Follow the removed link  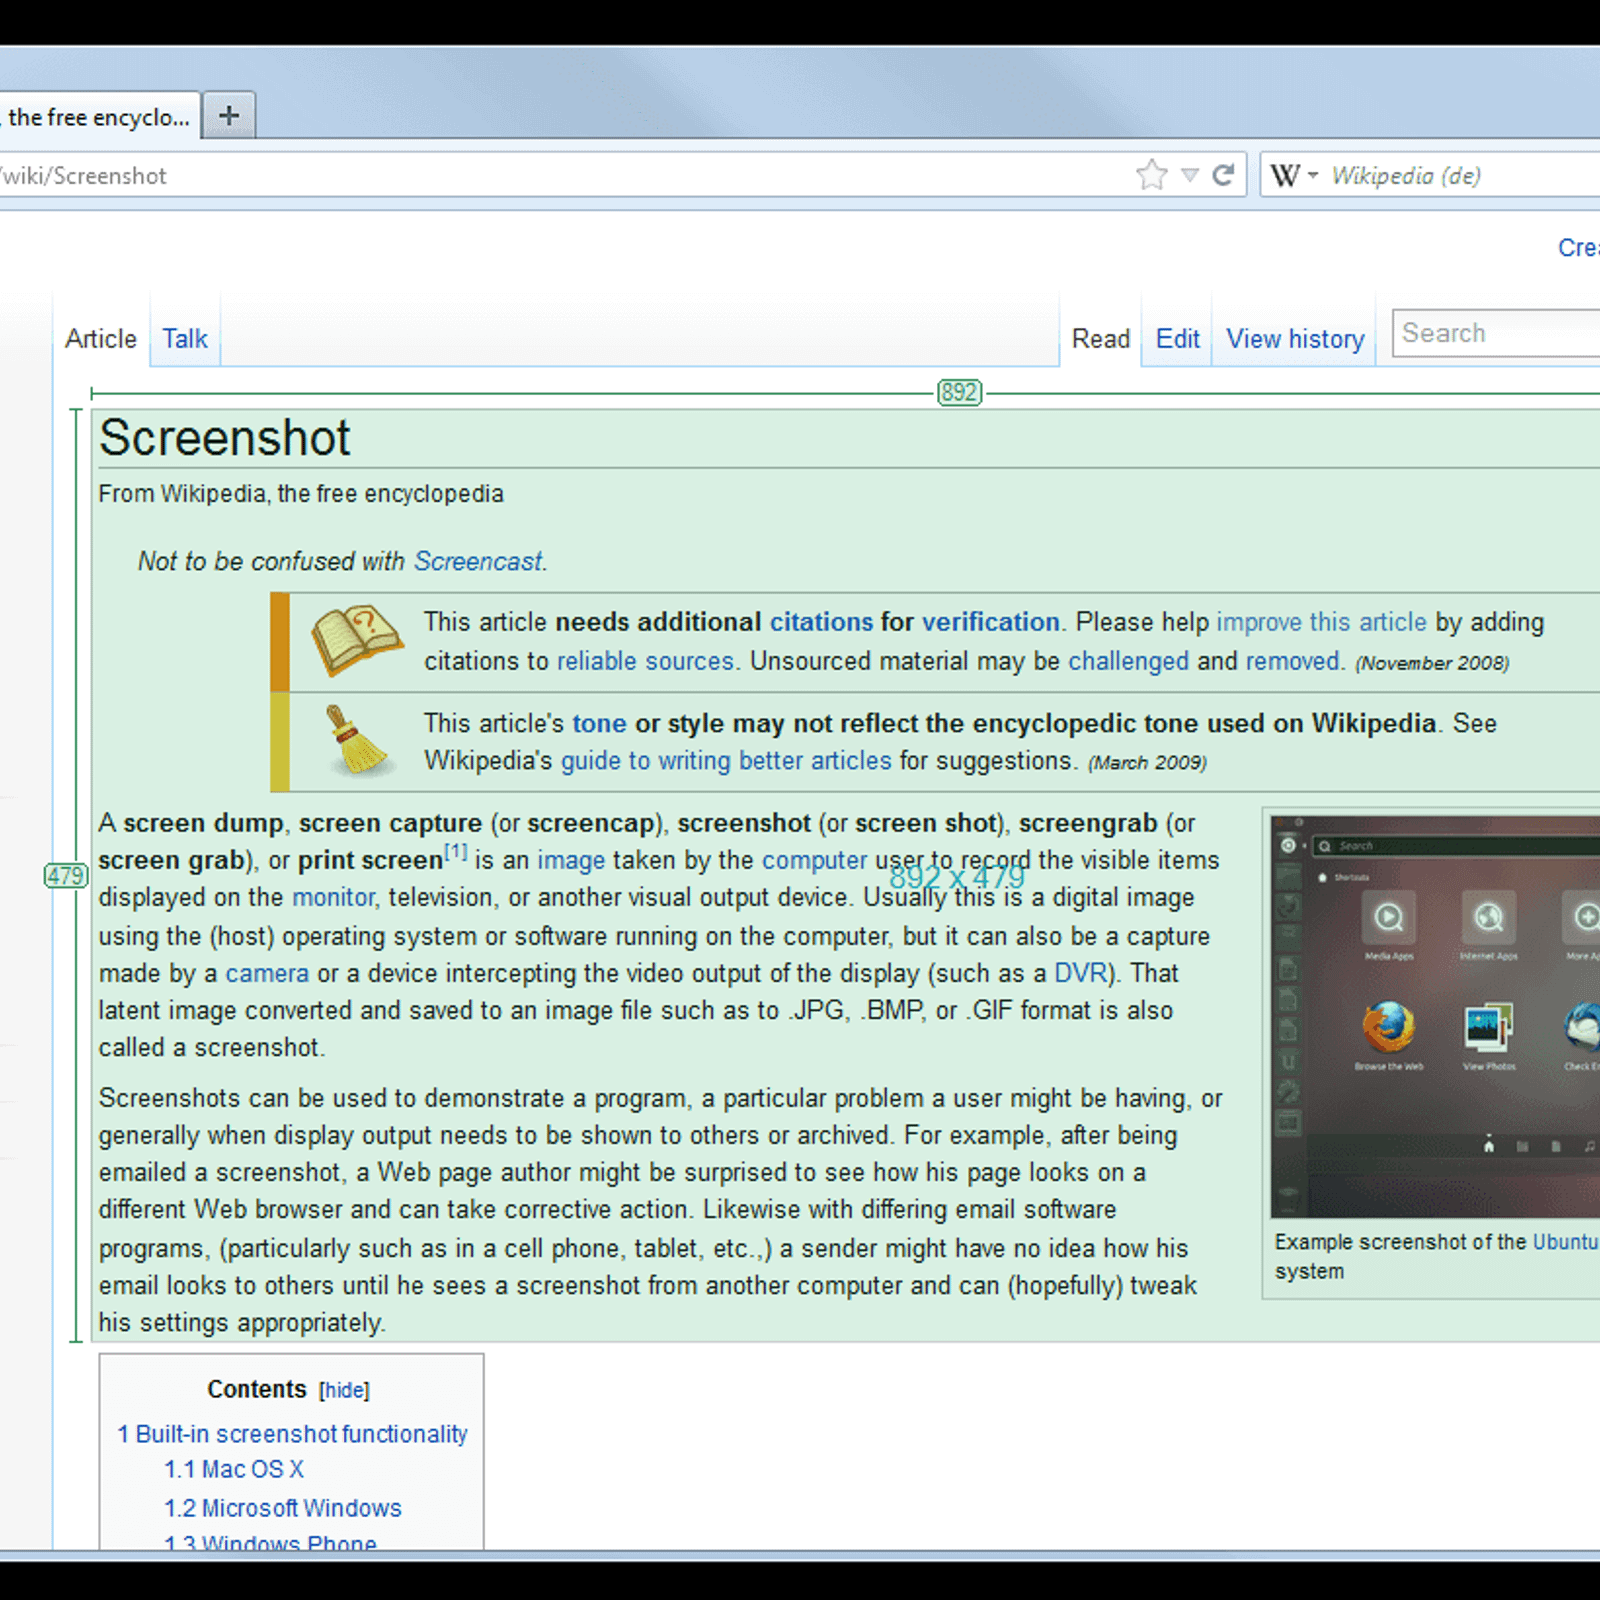(x=1292, y=661)
